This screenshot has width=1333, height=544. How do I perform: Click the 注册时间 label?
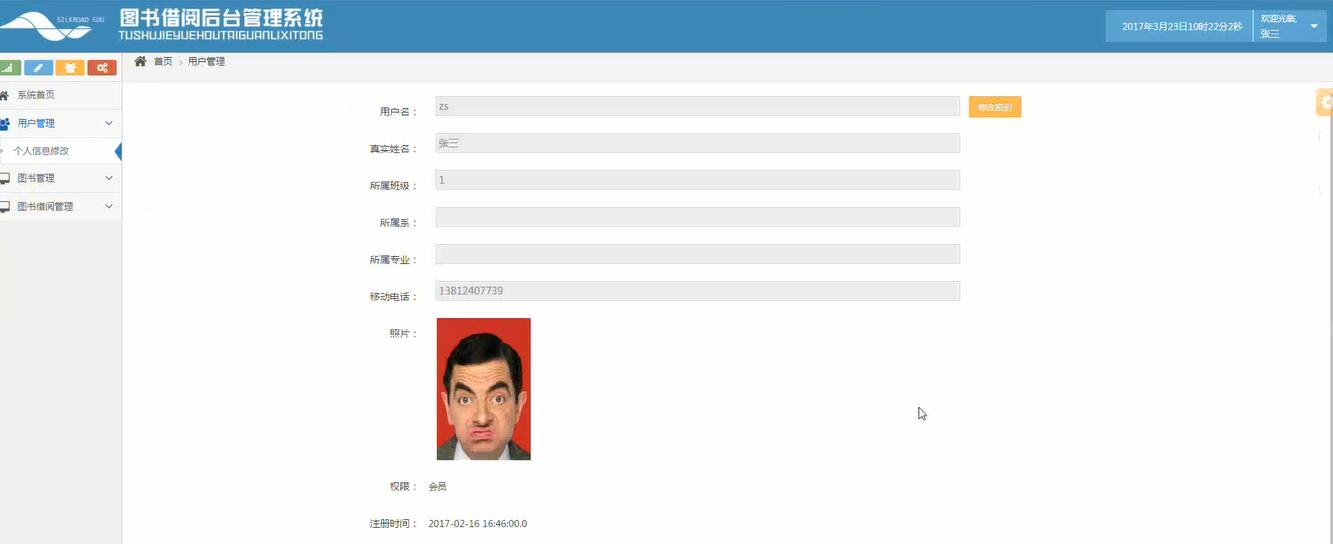point(393,523)
